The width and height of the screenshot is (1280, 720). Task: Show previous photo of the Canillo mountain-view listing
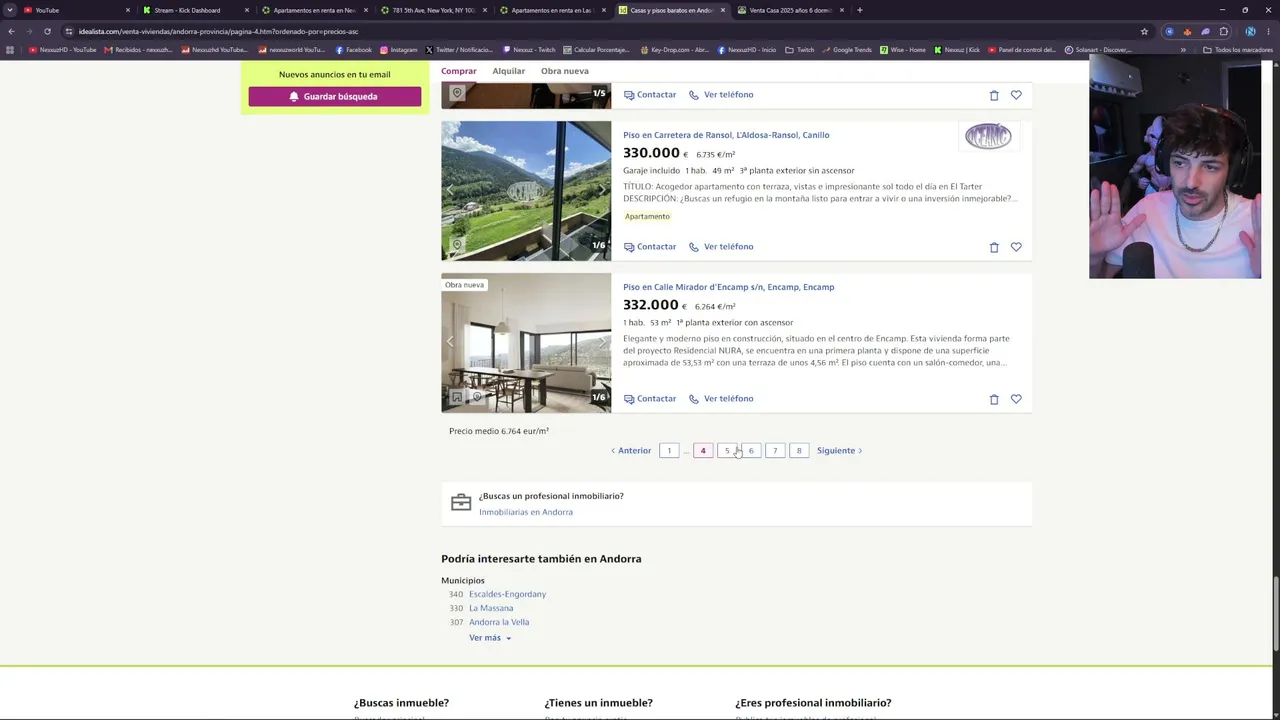click(450, 190)
